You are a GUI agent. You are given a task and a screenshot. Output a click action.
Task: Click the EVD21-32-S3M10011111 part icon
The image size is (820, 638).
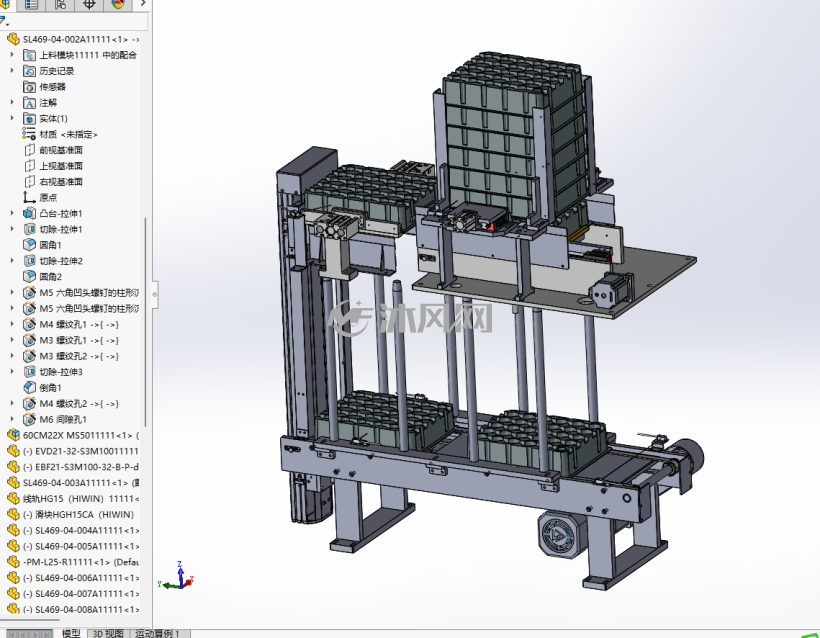(x=13, y=451)
